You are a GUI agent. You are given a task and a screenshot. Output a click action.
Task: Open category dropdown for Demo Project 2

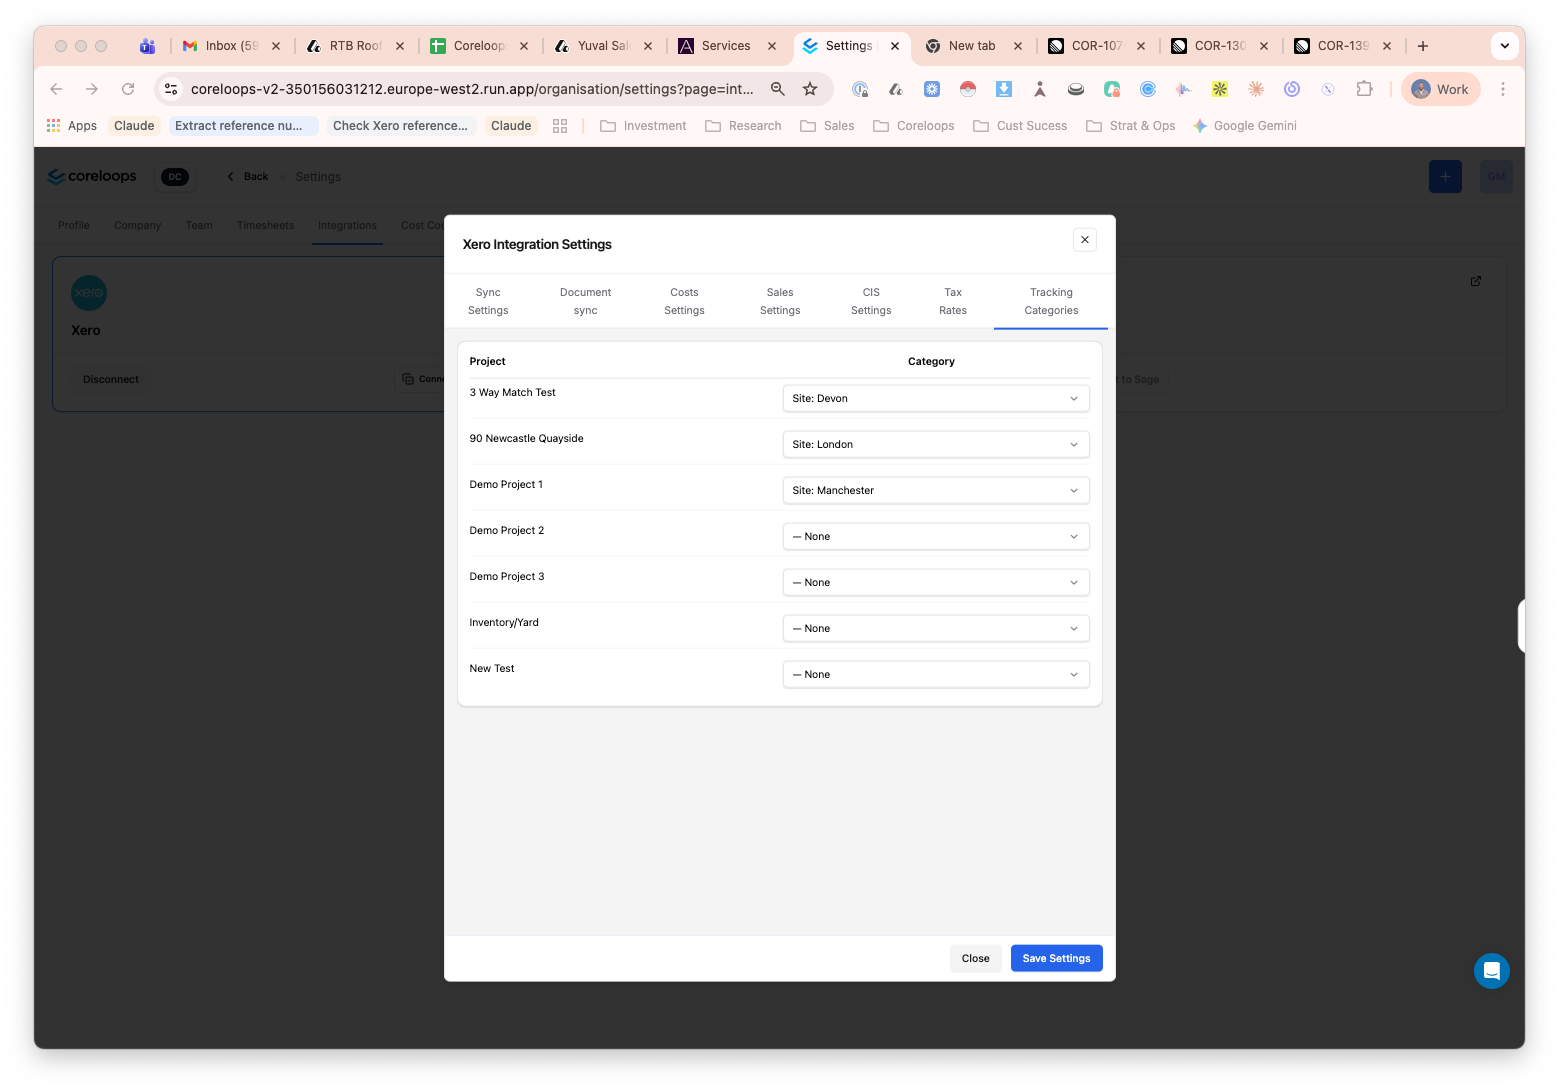tap(936, 536)
